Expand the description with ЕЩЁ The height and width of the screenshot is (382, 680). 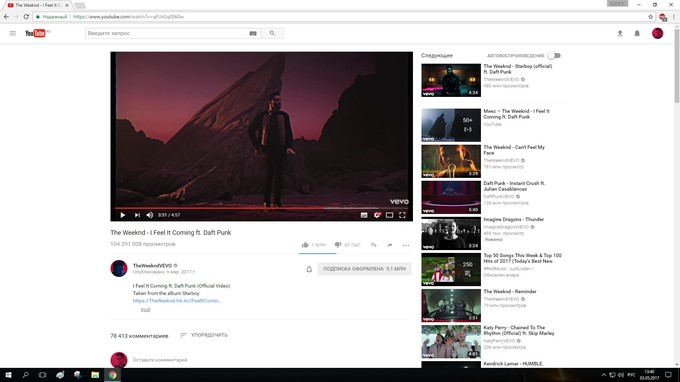(x=146, y=310)
